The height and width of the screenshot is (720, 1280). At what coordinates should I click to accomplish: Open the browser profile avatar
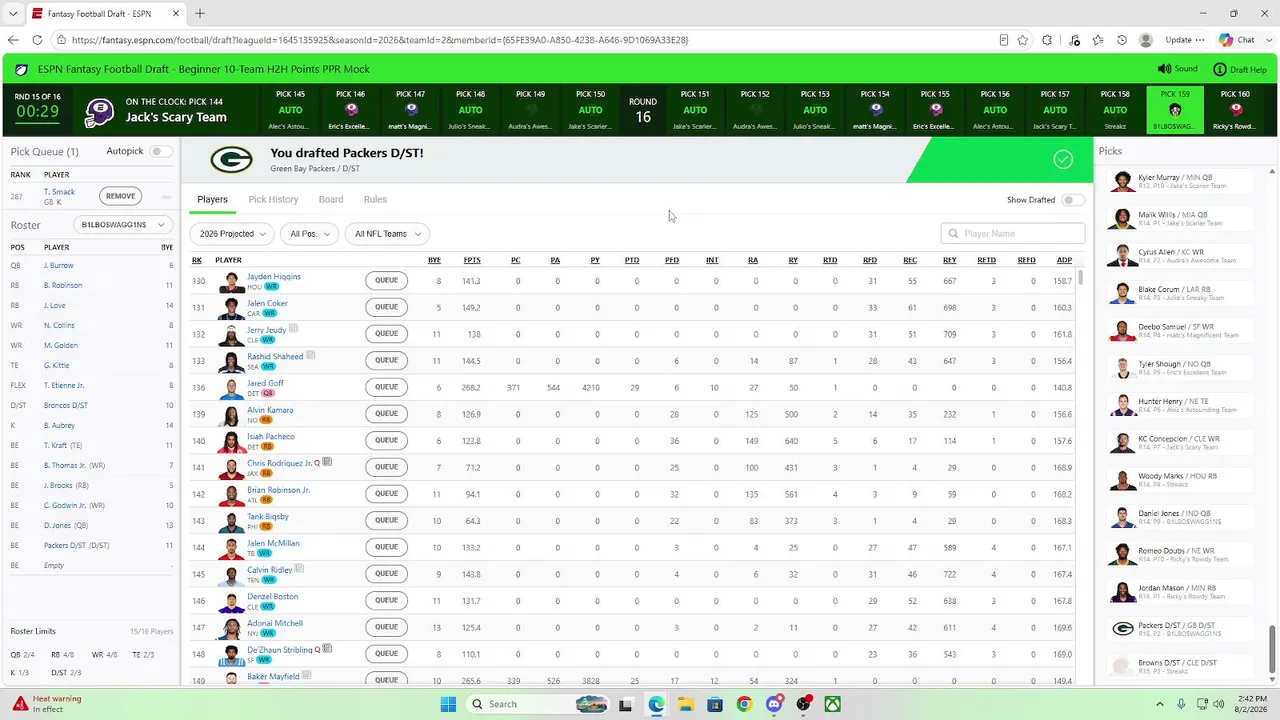pos(1146,40)
